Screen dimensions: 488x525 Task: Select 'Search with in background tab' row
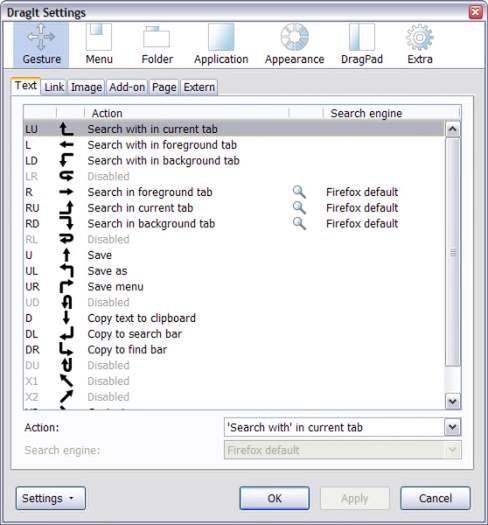234,160
